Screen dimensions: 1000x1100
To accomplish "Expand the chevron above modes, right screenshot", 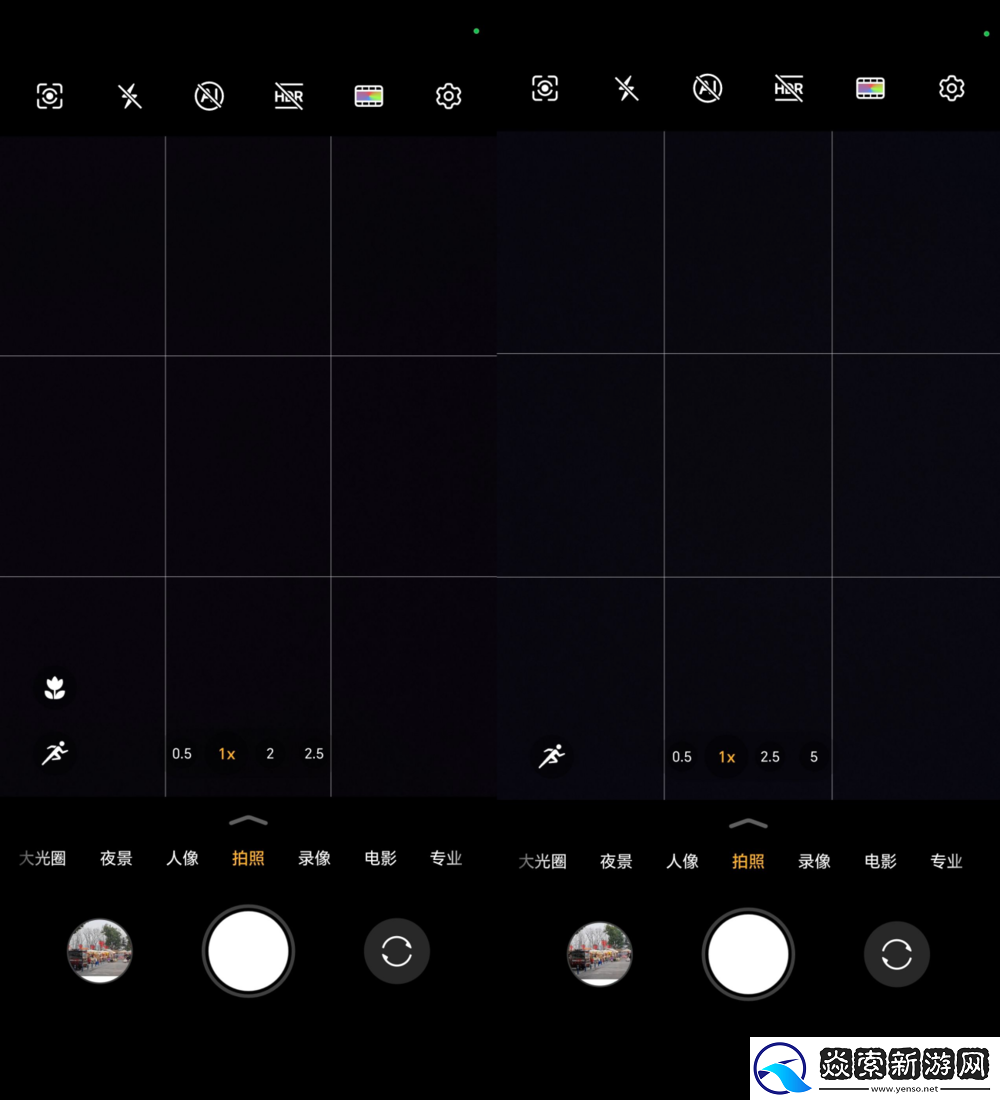I will pyautogui.click(x=748, y=824).
